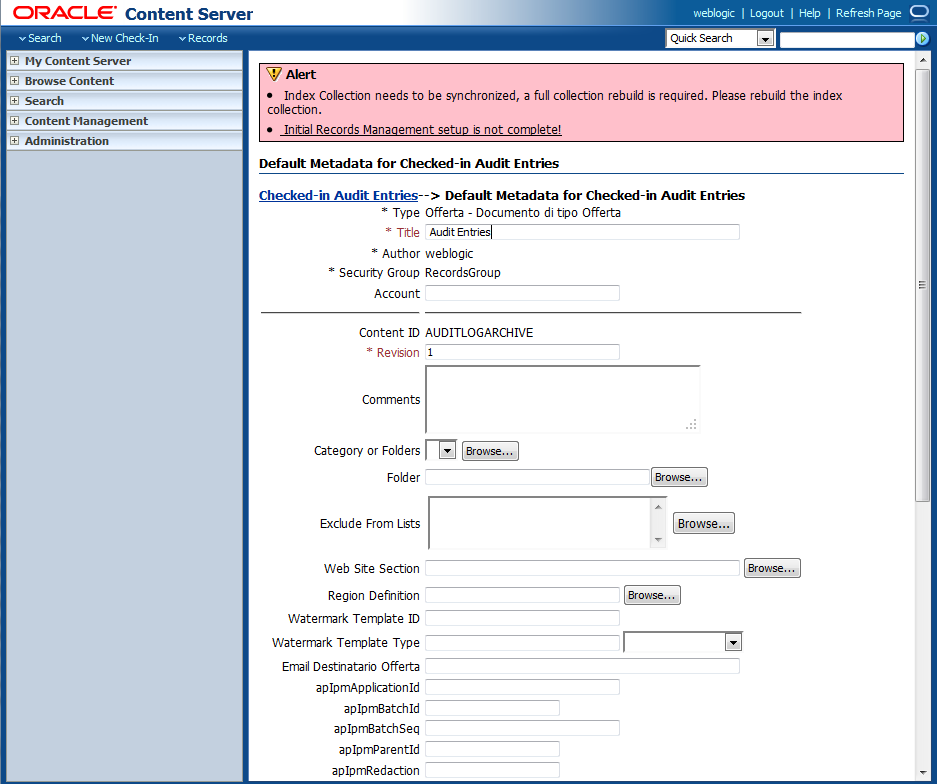The height and width of the screenshot is (784, 937).
Task: Click the quick search go arrow icon
Action: coord(922,37)
